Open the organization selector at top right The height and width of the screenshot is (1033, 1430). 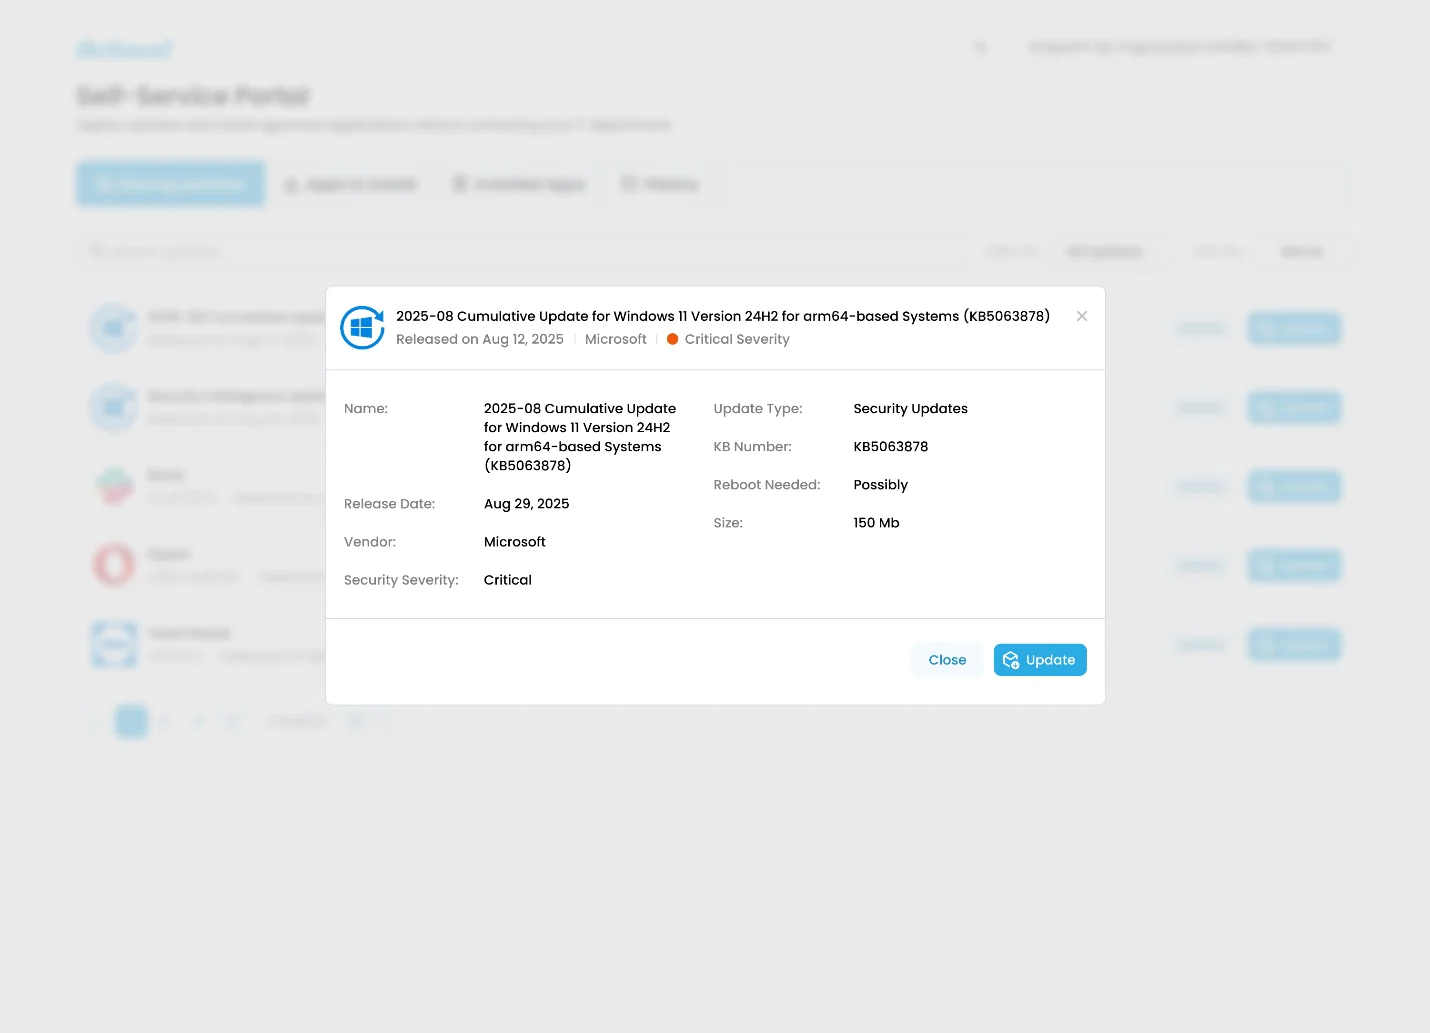tap(1180, 47)
